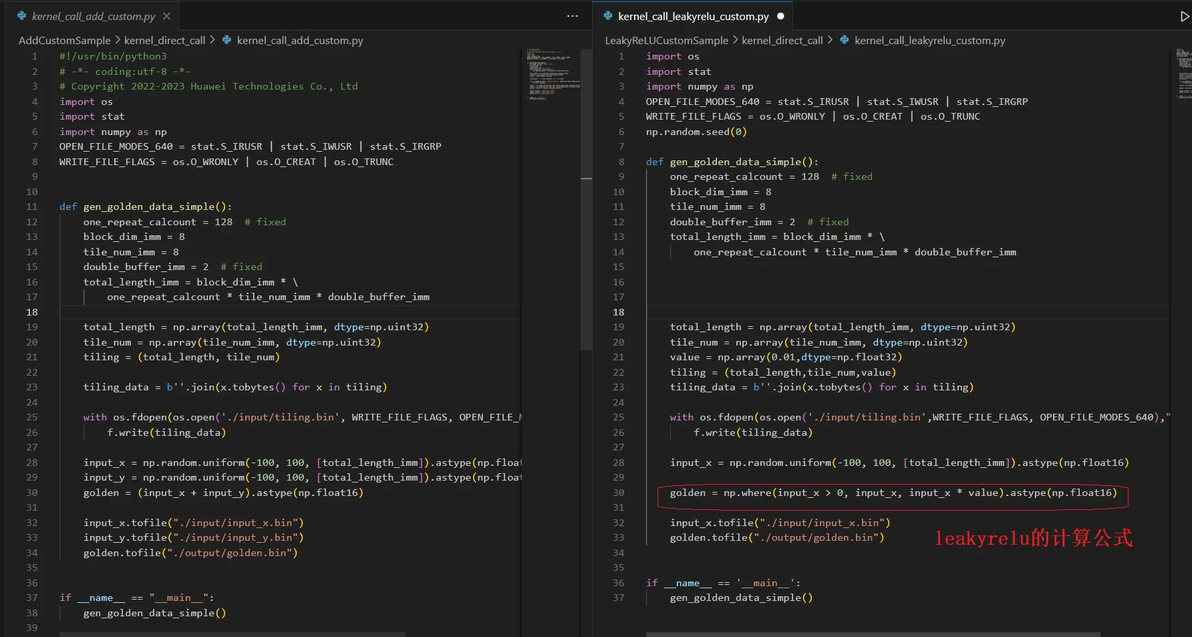Click 'def gen_golden_data_simple' in left editor

click(x=146, y=207)
